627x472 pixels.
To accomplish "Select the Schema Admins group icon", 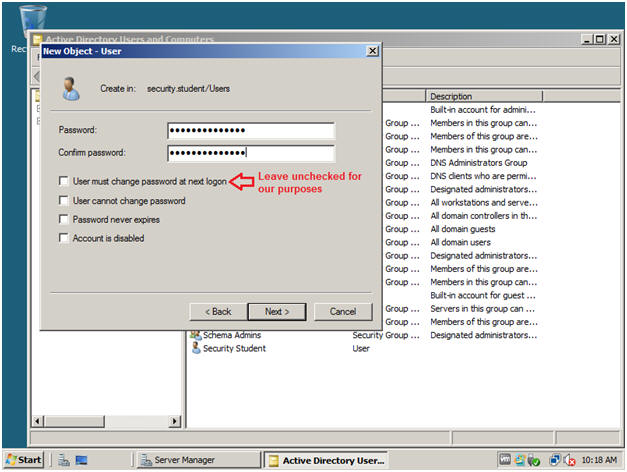I will click(x=196, y=335).
